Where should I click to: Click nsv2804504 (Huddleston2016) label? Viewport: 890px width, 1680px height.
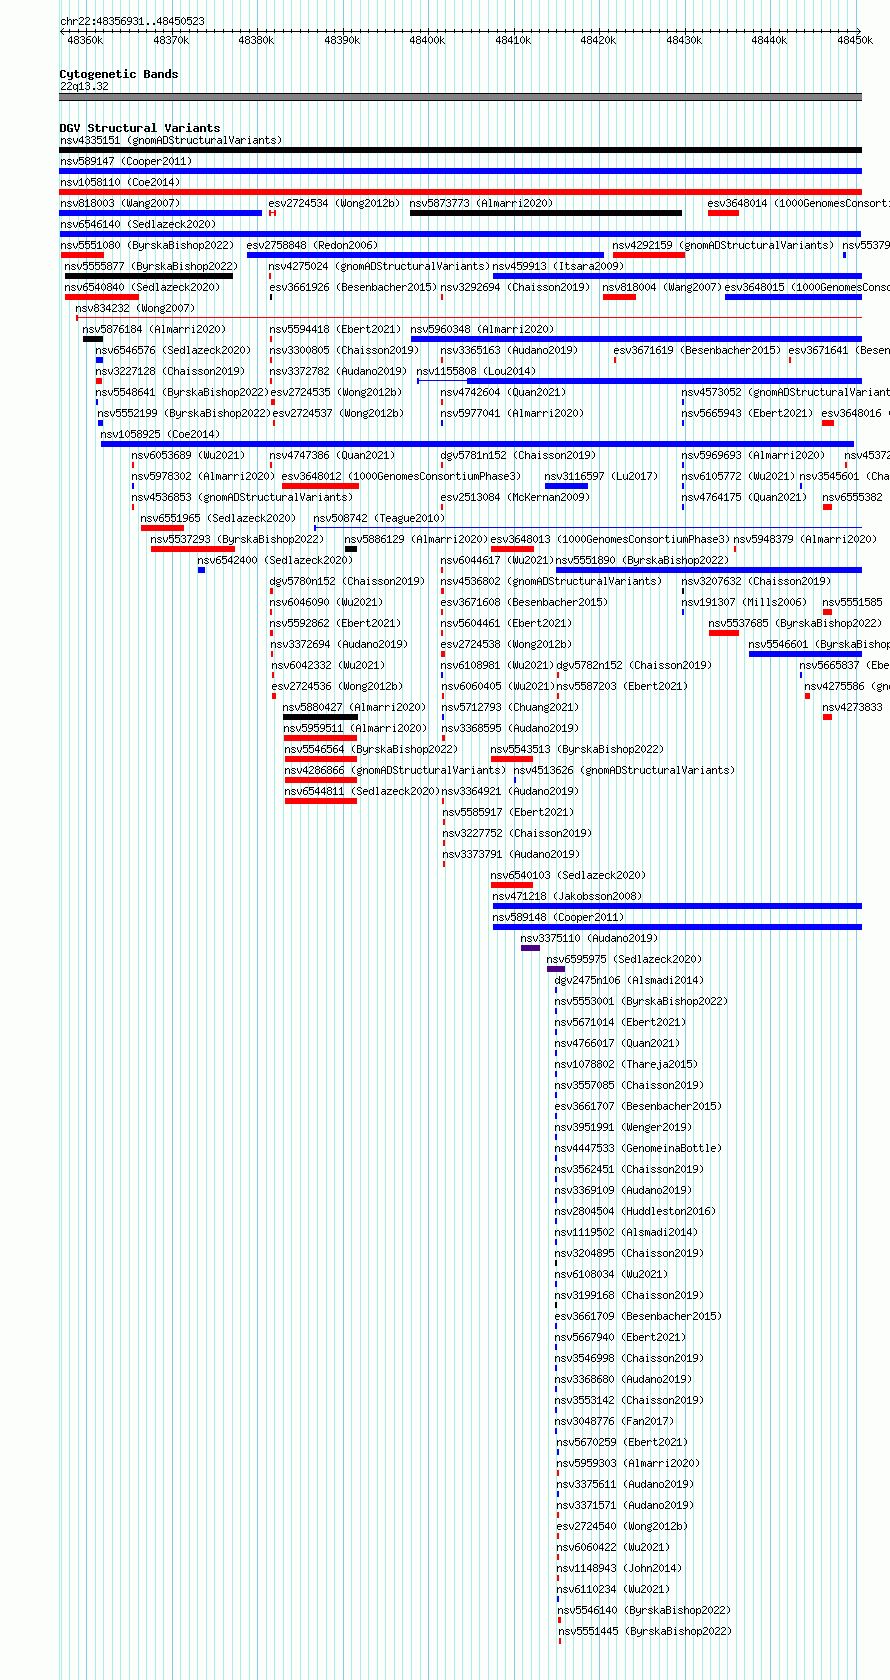click(635, 1211)
